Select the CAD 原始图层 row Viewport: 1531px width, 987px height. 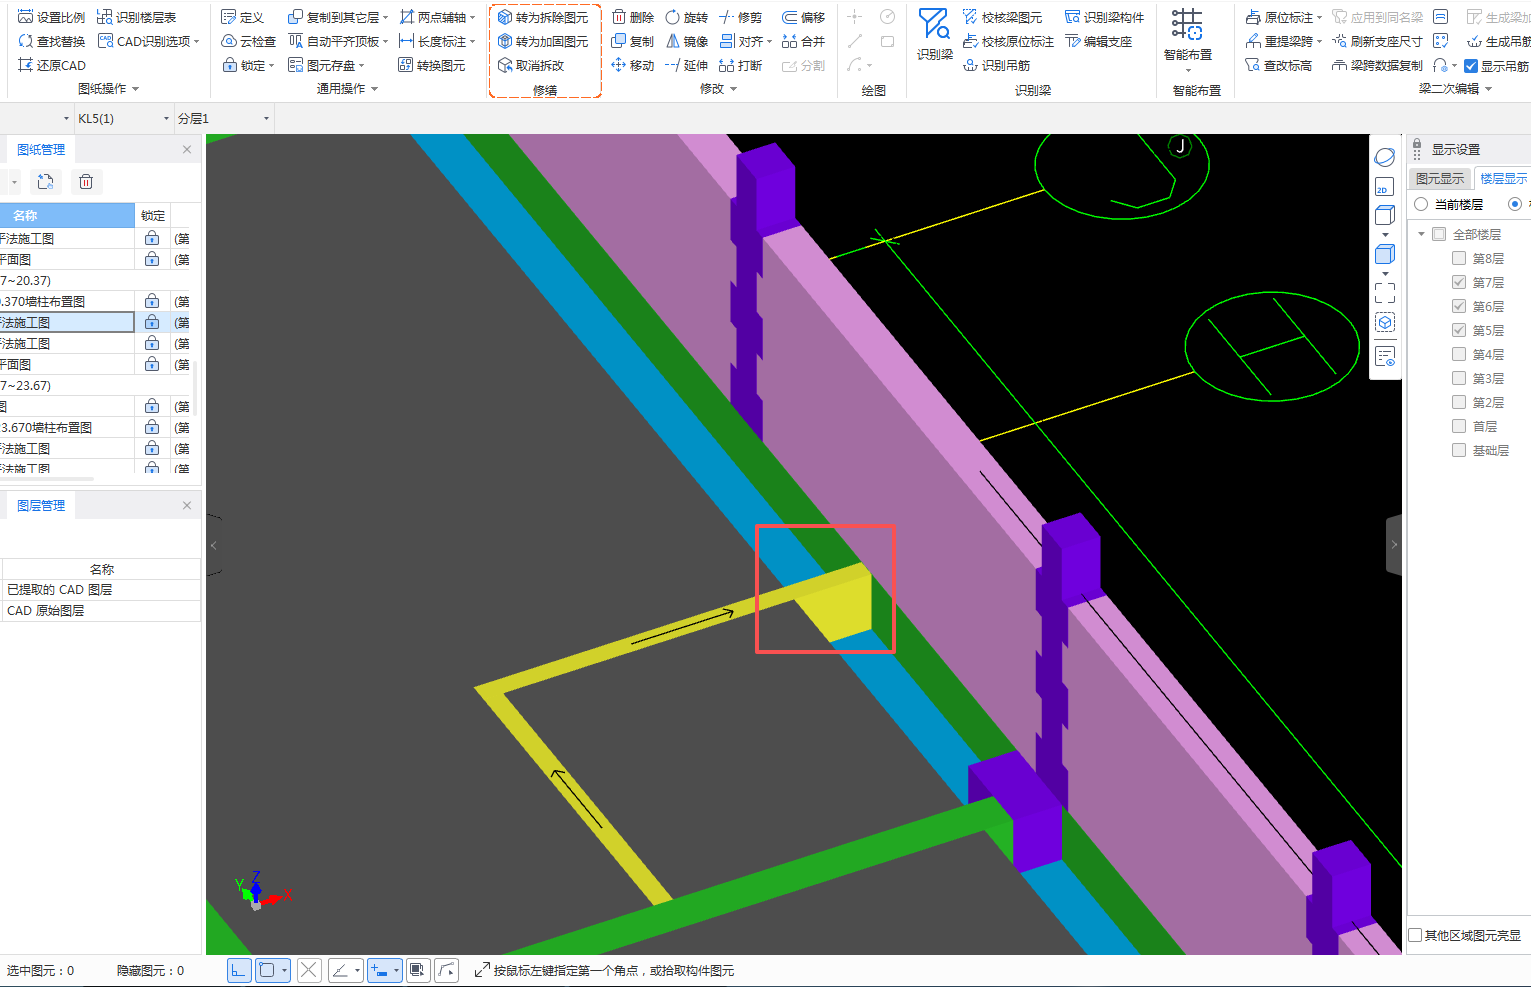point(100,611)
